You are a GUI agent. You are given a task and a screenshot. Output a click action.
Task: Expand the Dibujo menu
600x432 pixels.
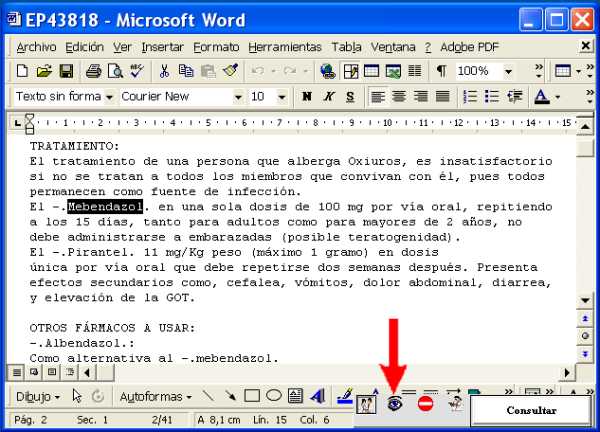click(38, 397)
